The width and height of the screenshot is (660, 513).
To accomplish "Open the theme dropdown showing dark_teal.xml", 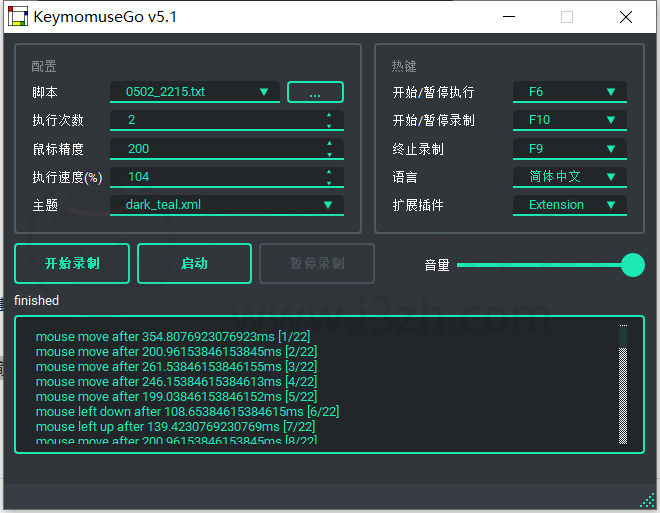I will point(227,205).
